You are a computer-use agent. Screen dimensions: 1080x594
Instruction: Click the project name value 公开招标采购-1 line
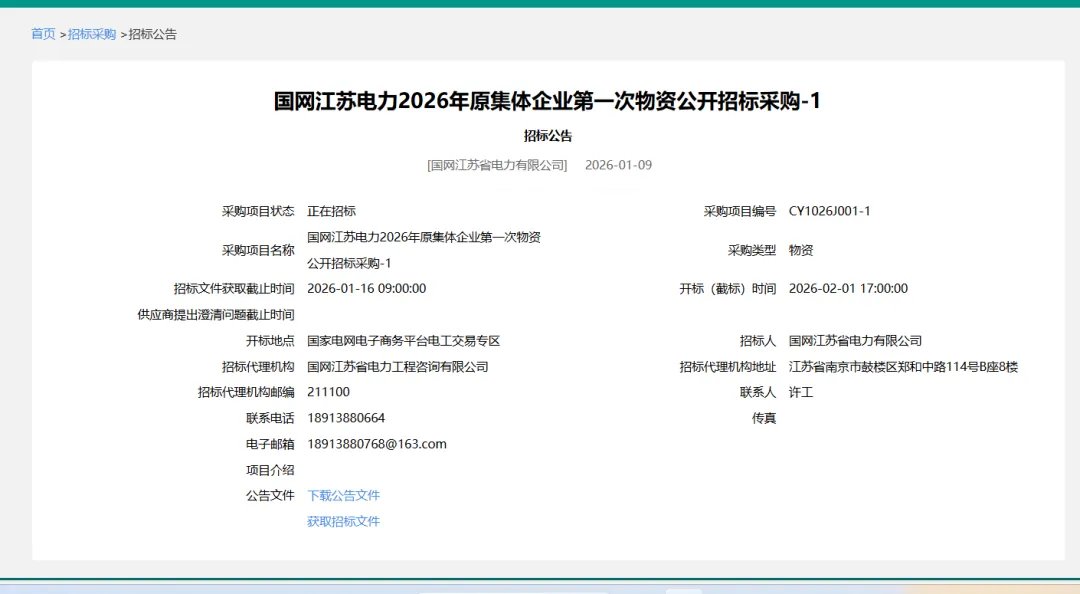click(349, 263)
